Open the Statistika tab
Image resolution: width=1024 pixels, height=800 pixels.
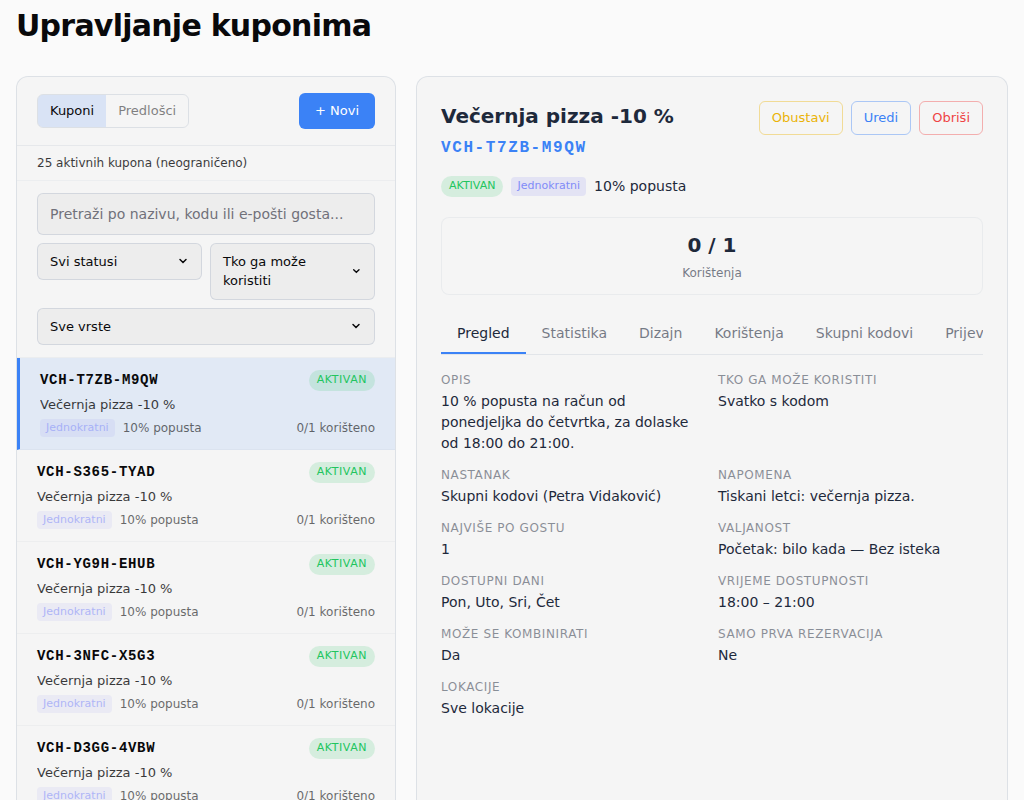(x=573, y=334)
